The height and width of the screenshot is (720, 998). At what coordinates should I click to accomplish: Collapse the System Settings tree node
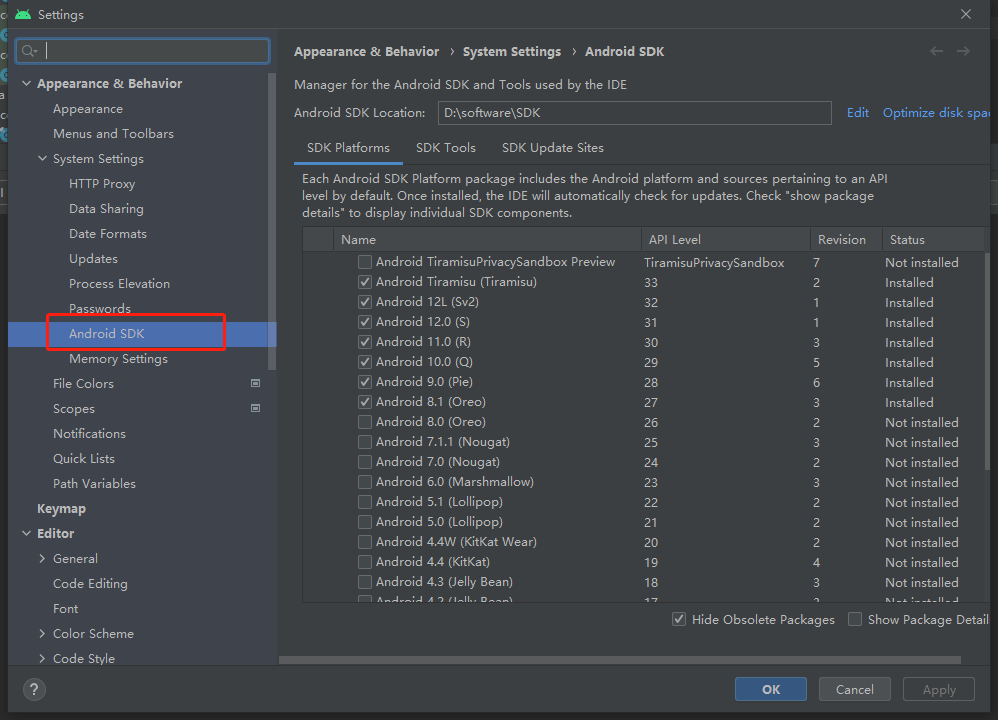pos(43,159)
